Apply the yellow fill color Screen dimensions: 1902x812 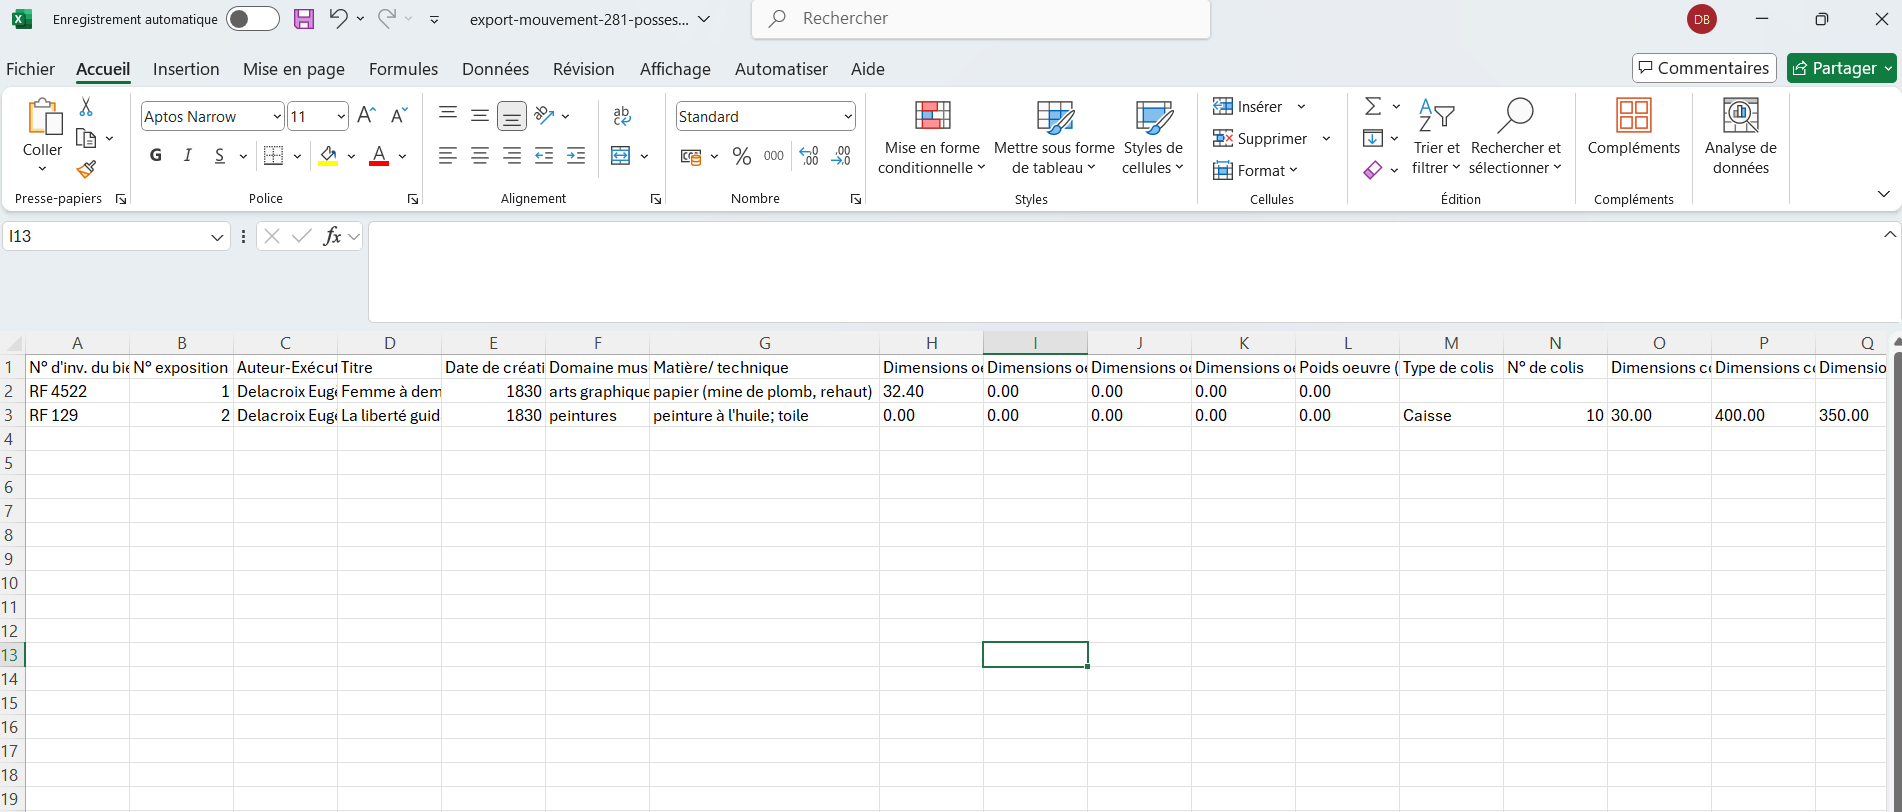328,155
